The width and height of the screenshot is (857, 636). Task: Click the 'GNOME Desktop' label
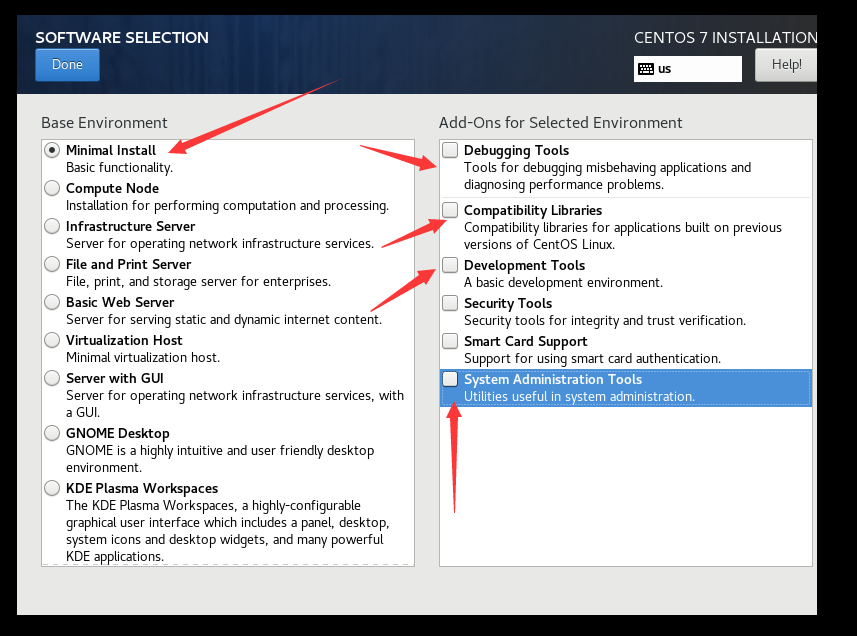coord(118,433)
